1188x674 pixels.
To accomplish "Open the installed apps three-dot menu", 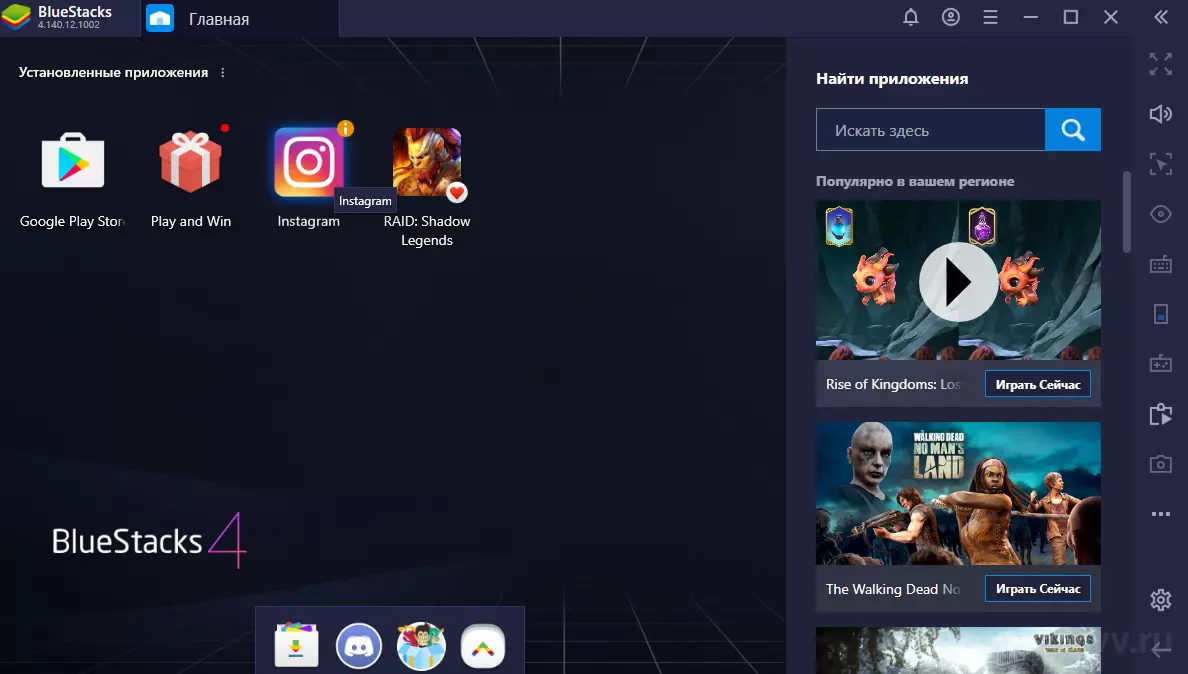I will (x=222, y=73).
